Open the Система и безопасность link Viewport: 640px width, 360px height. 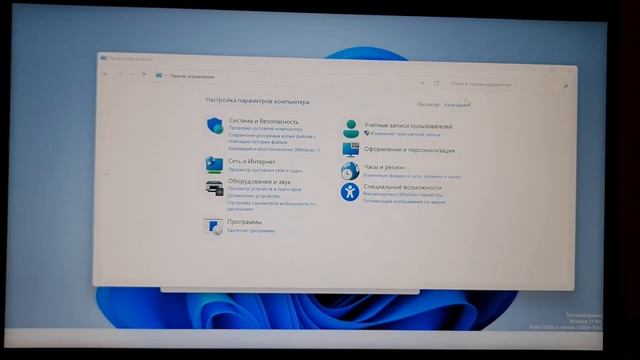coord(263,121)
